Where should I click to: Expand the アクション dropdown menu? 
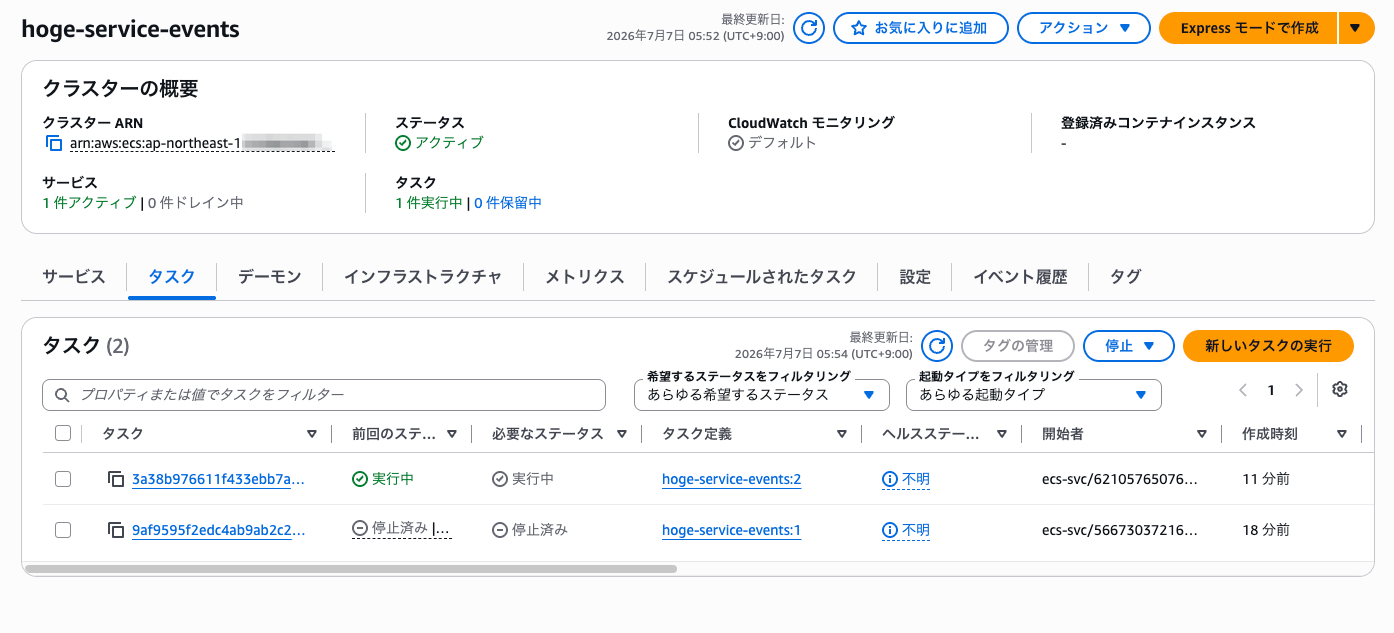pos(1084,28)
